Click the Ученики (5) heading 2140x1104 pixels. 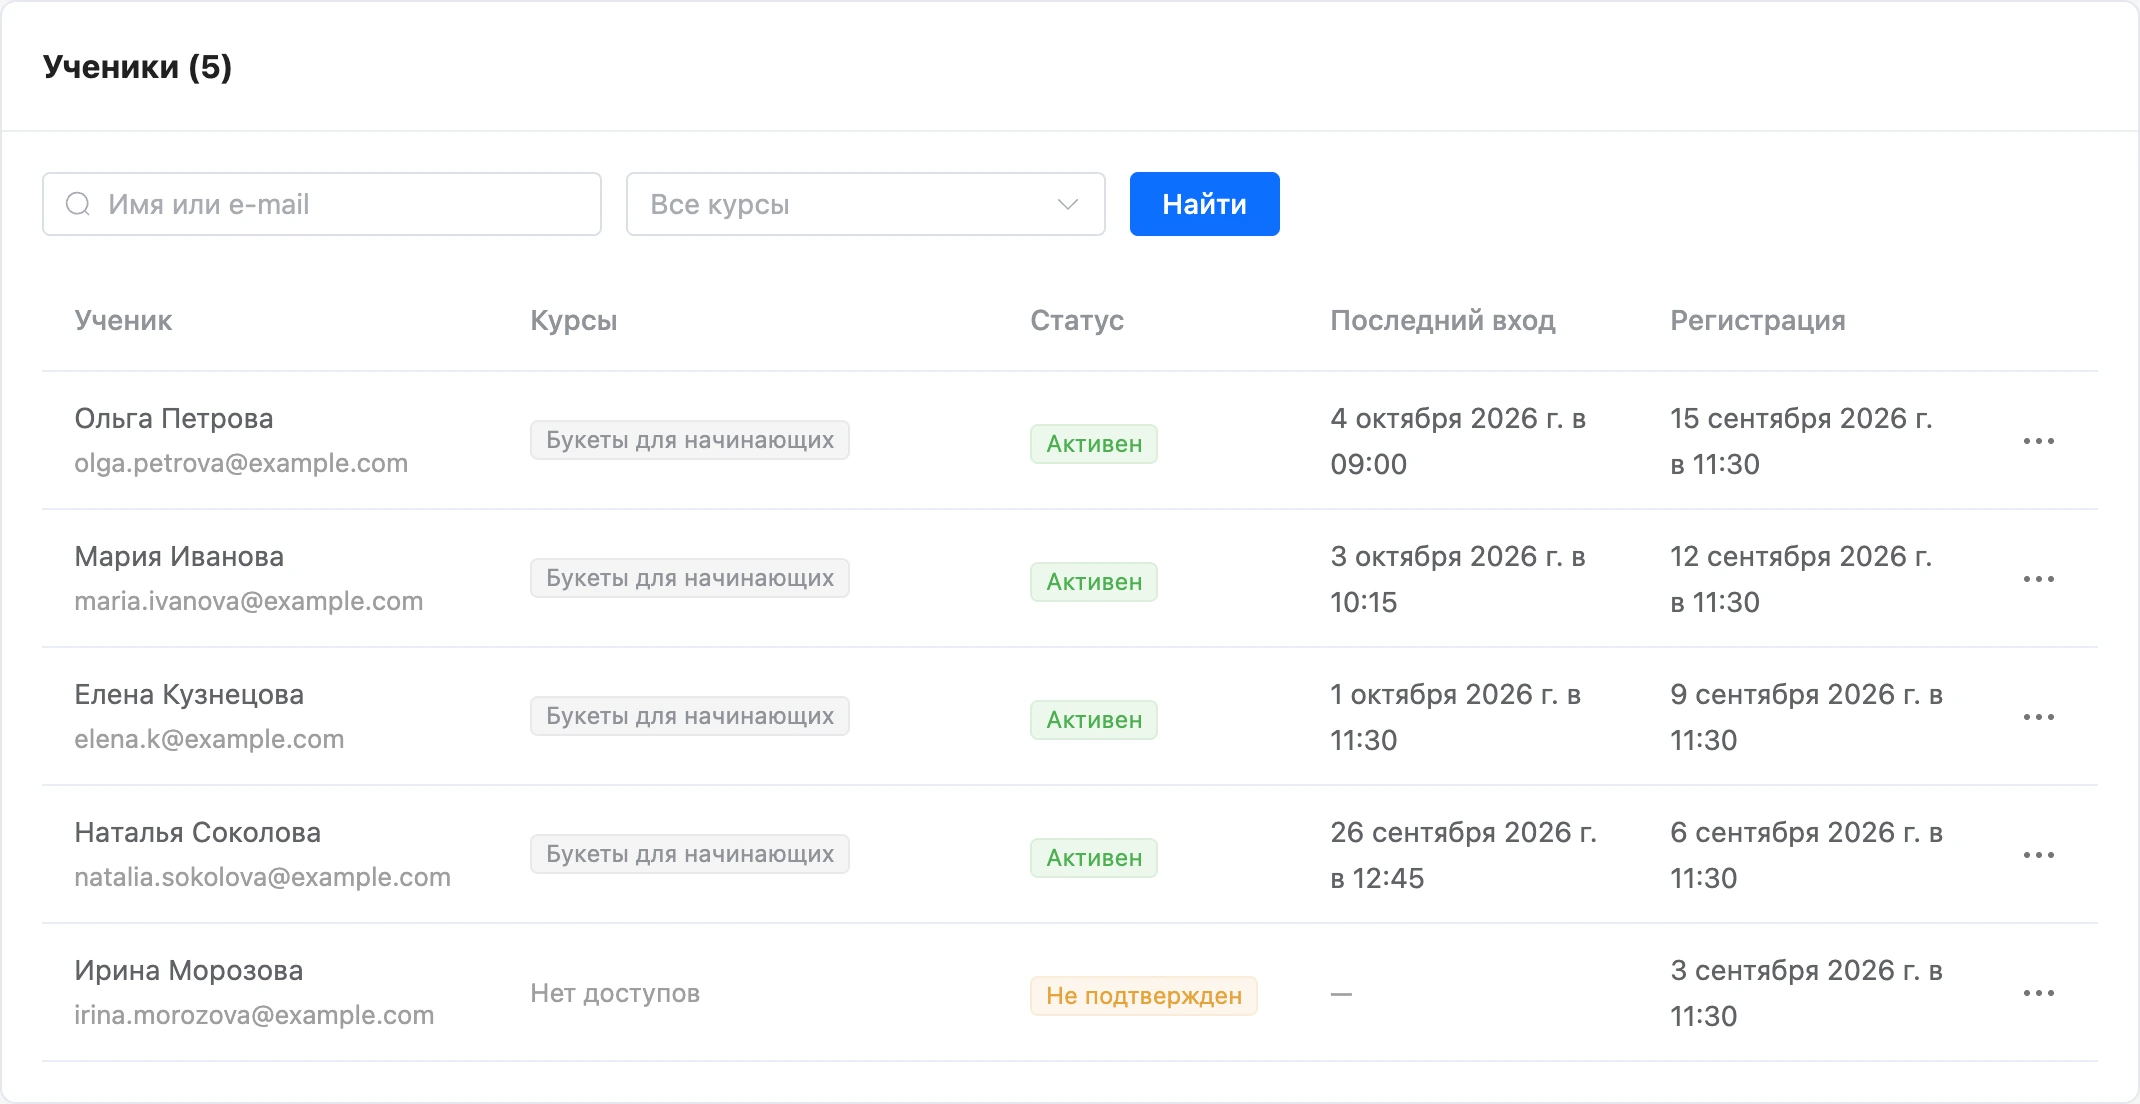pos(137,67)
